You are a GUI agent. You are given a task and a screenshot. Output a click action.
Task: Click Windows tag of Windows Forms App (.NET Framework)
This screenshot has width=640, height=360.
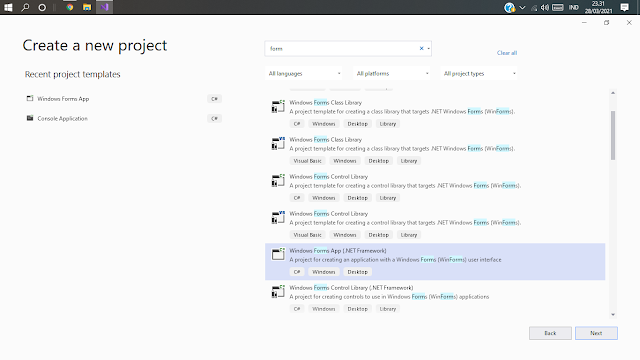coord(324,272)
